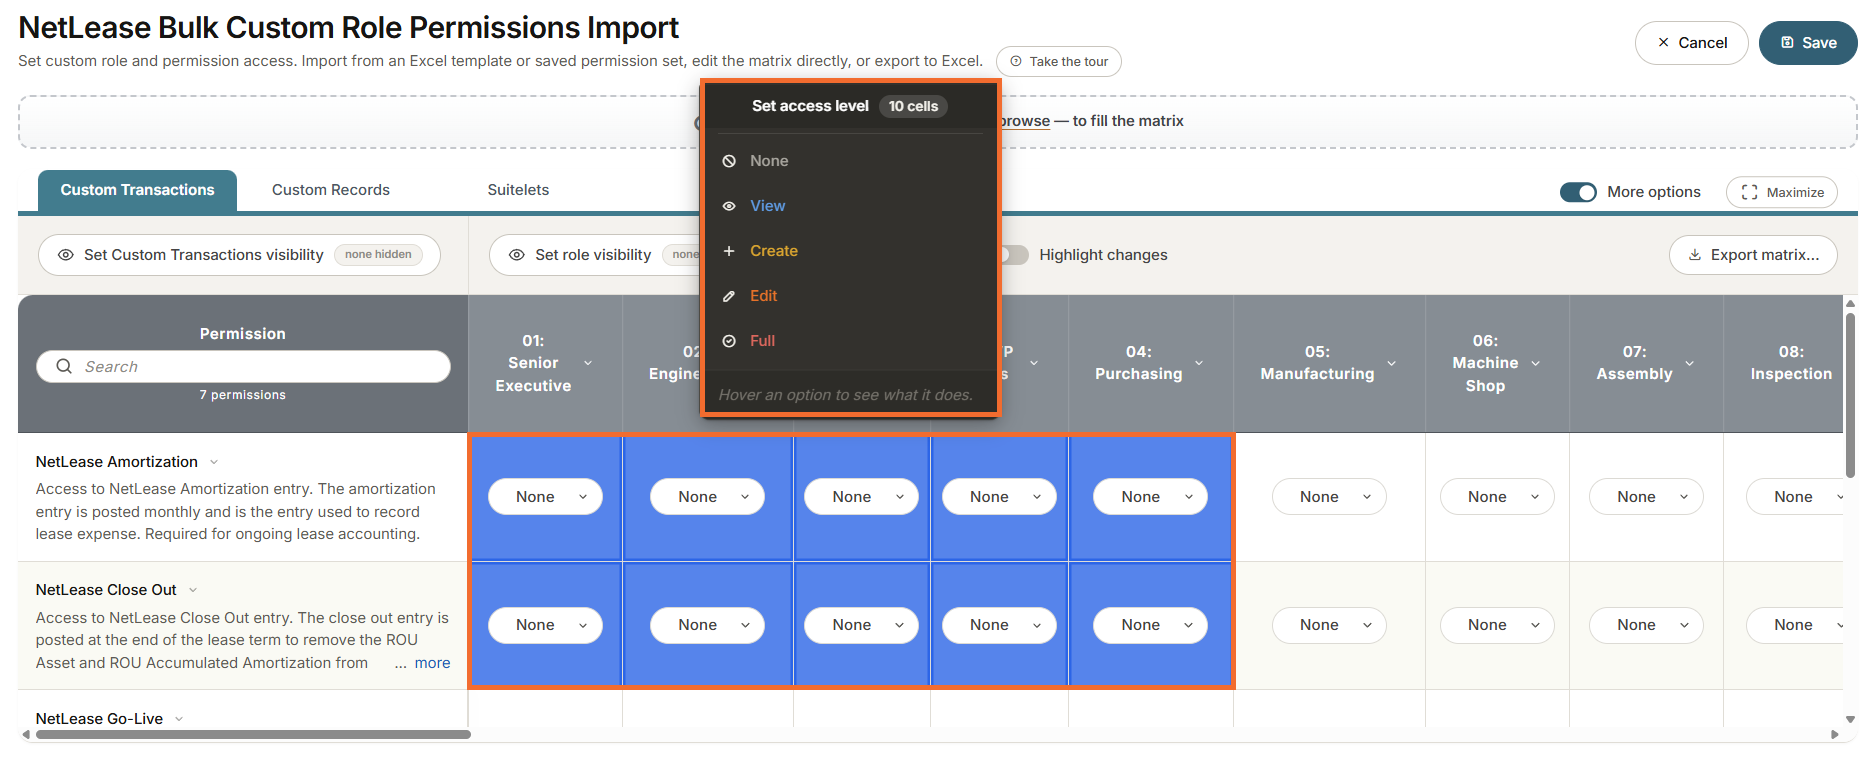Expand NetLease Amortization row chevron
The height and width of the screenshot is (761, 1875).
point(214,462)
